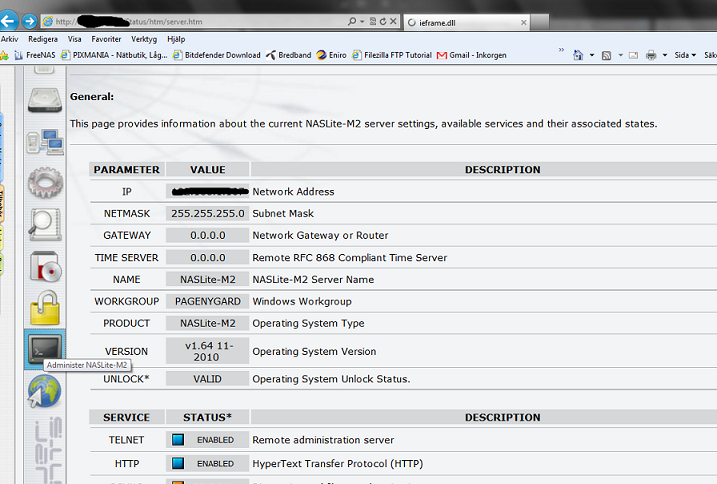
Task: Click the VERSION value v1.64 11-2010
Action: pos(208,351)
